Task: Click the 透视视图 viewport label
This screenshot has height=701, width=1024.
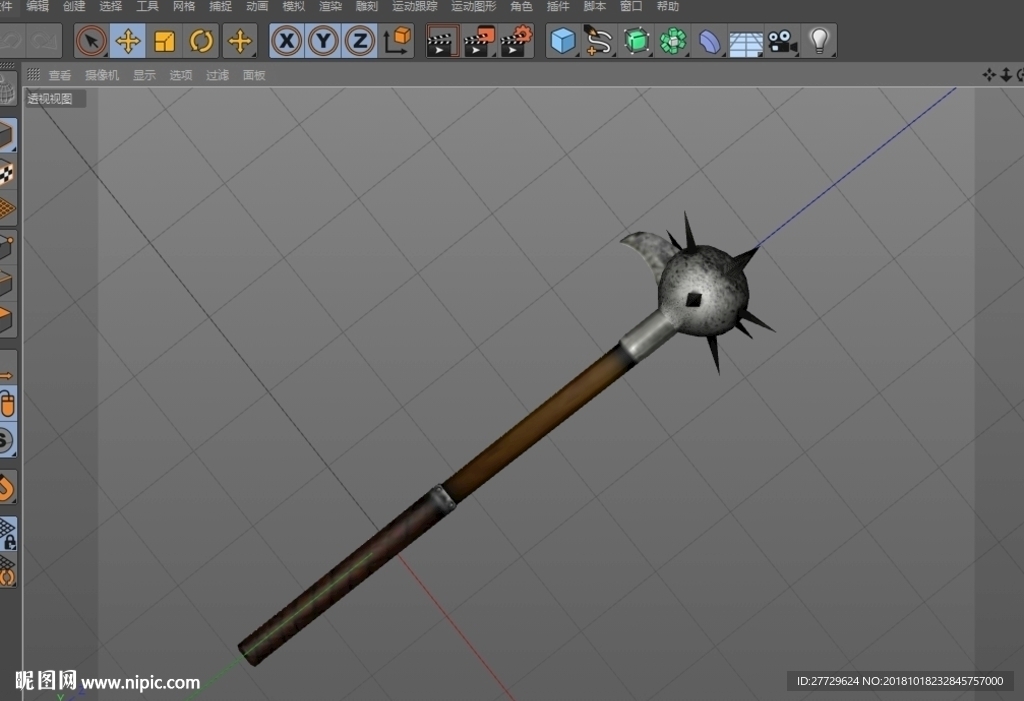Action: click(x=50, y=99)
